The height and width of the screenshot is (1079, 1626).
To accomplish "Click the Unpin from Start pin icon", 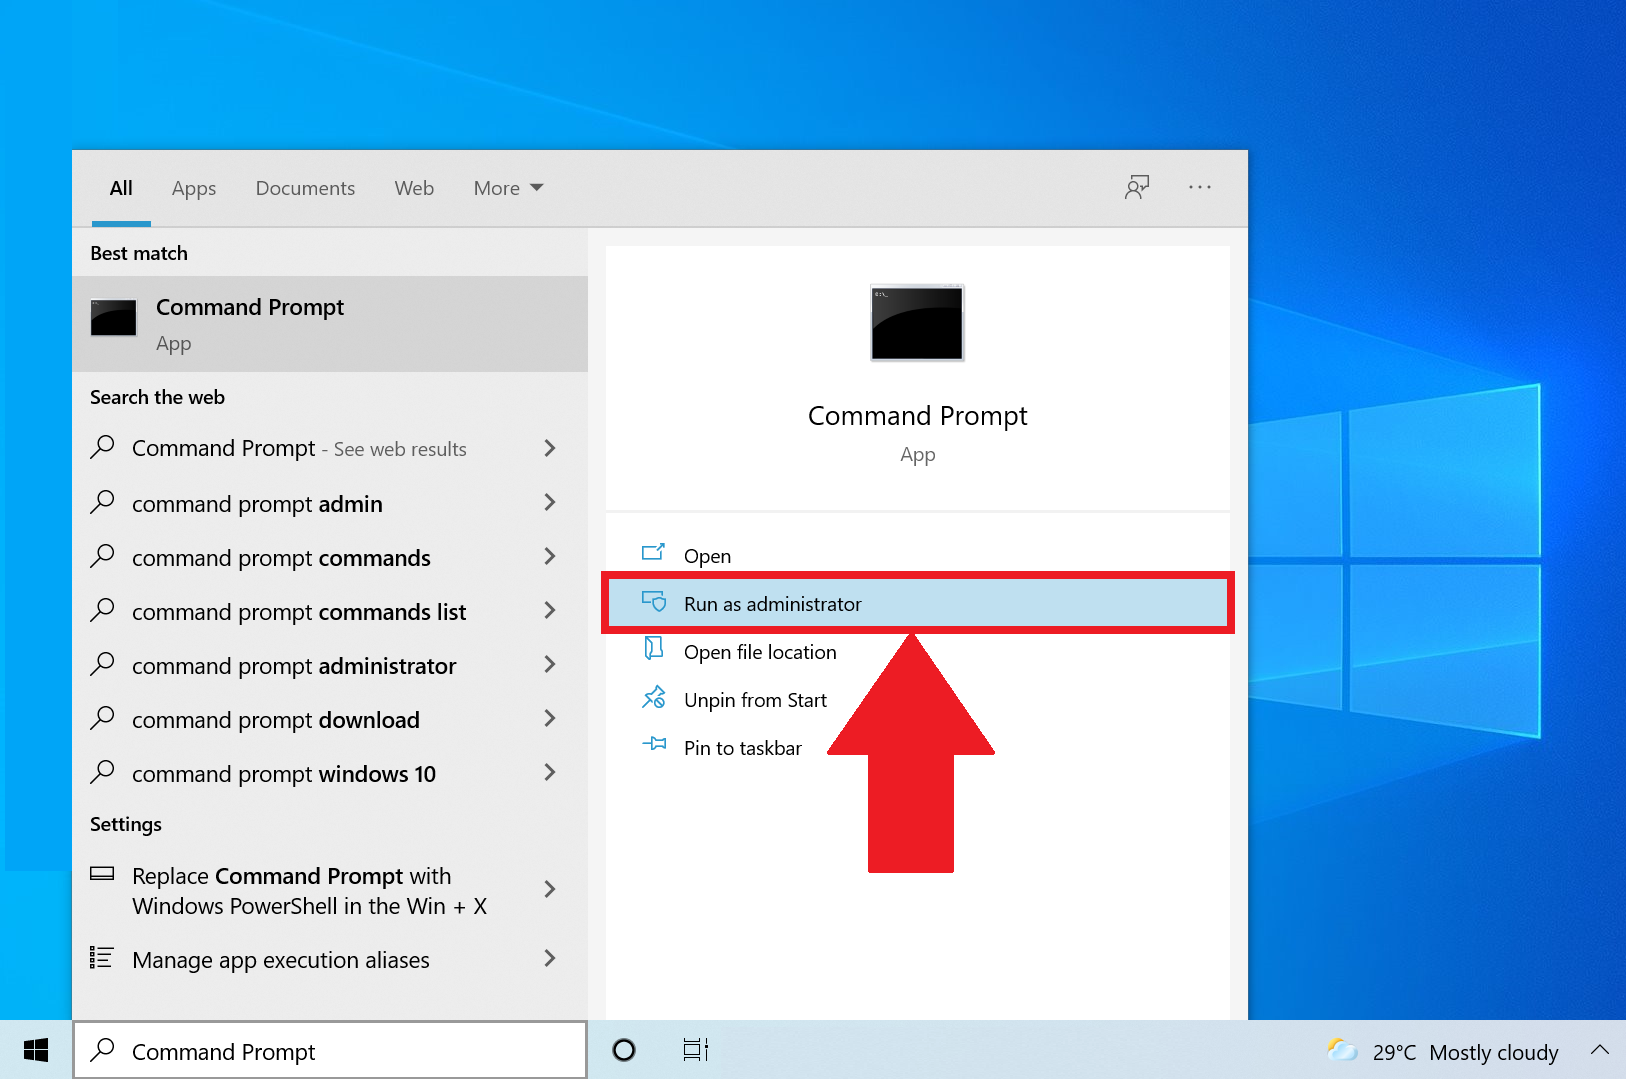I will (x=653, y=697).
